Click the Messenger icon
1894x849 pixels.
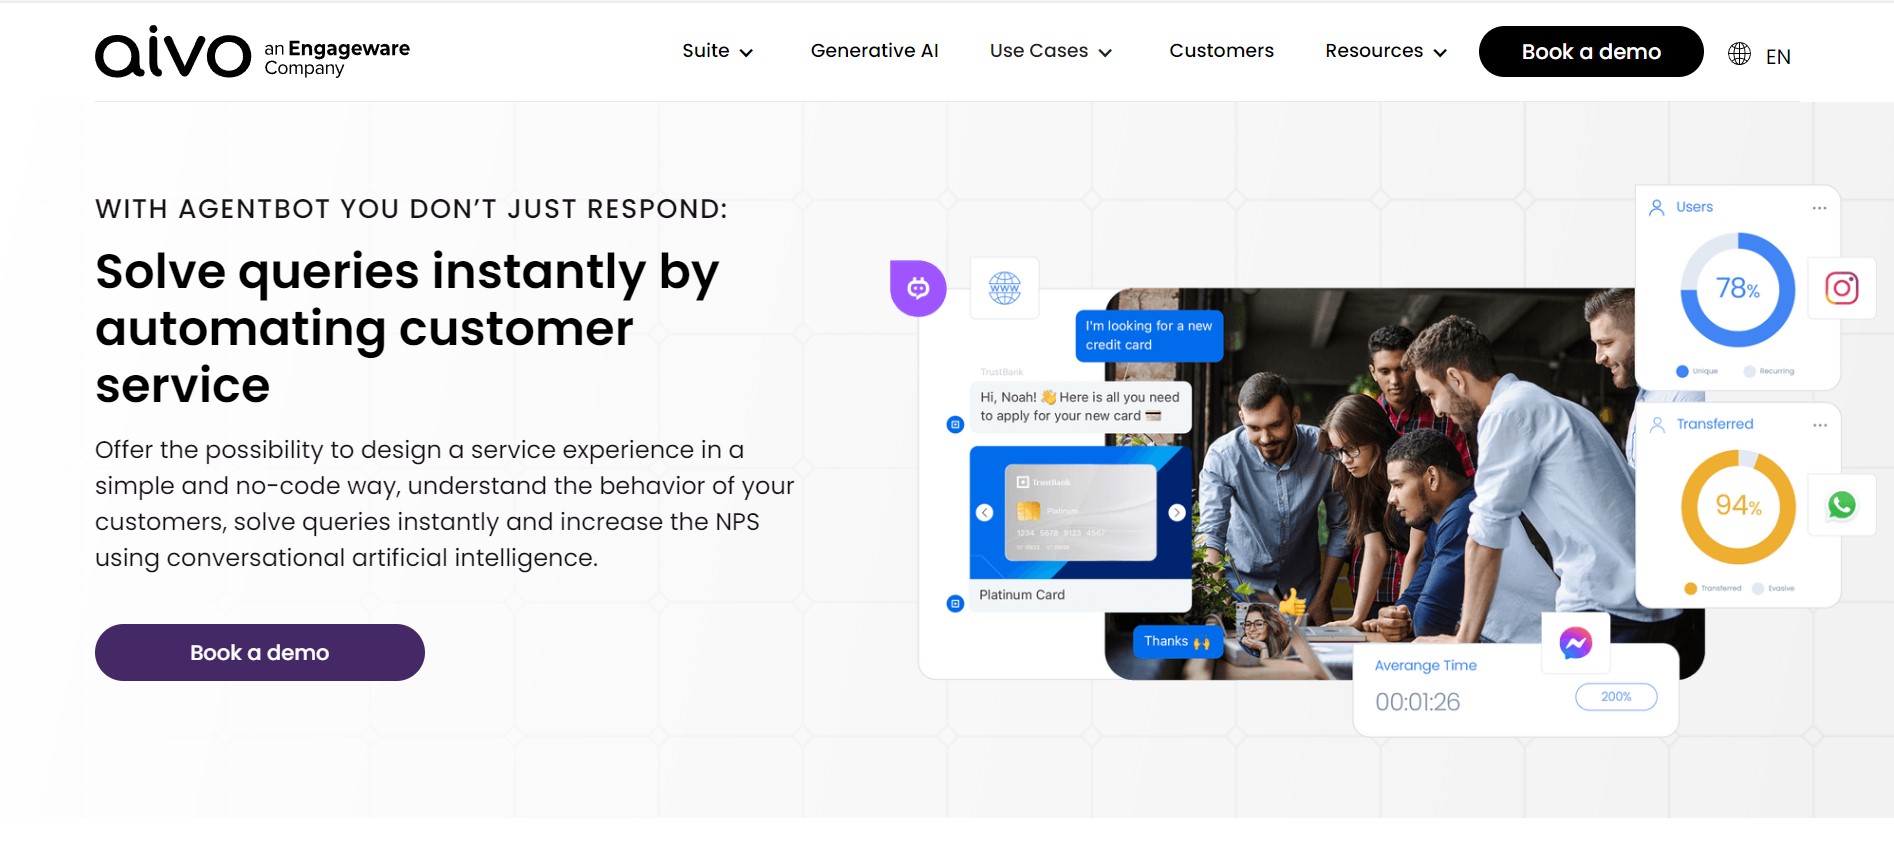1576,643
